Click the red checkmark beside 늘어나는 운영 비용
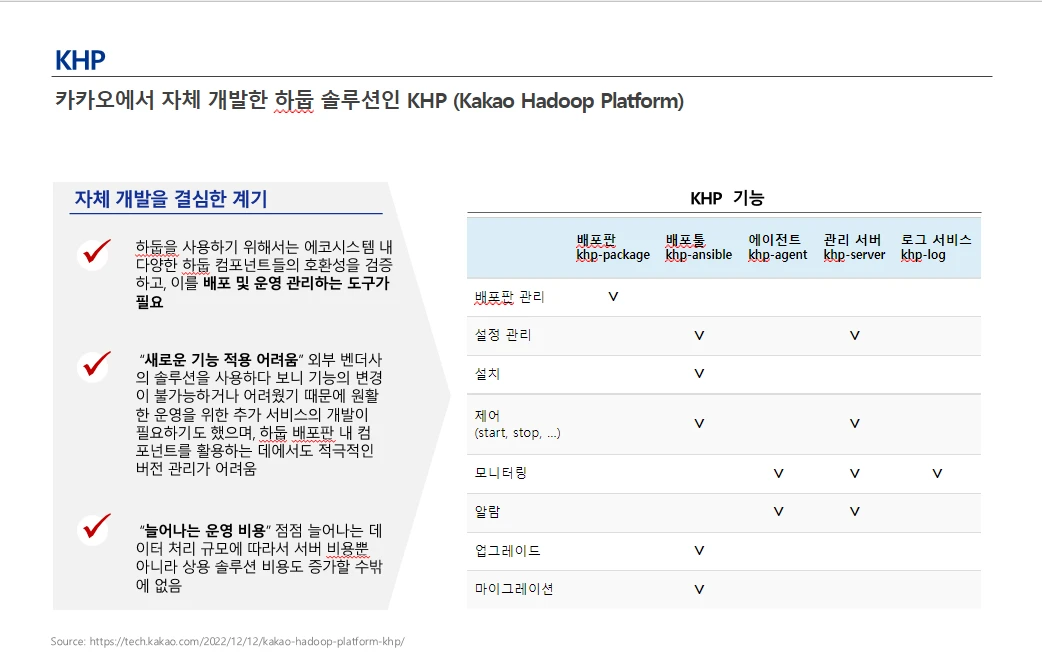Viewport: 1042px width, 661px height. [x=96, y=527]
